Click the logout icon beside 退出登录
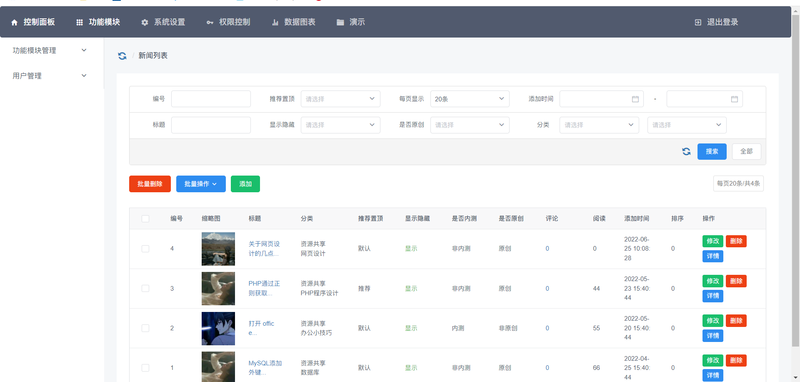The height and width of the screenshot is (382, 800). click(698, 22)
